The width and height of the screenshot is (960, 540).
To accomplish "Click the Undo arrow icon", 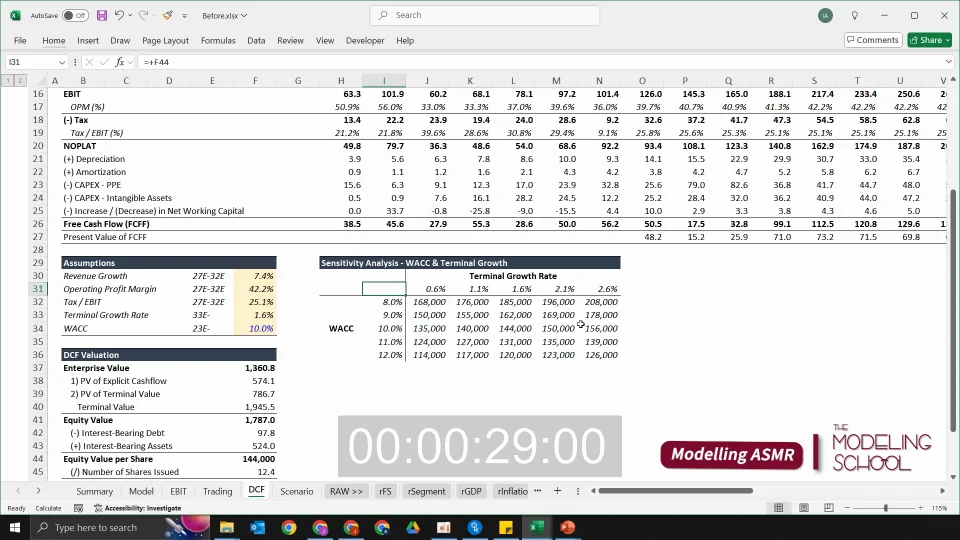I will [119, 15].
